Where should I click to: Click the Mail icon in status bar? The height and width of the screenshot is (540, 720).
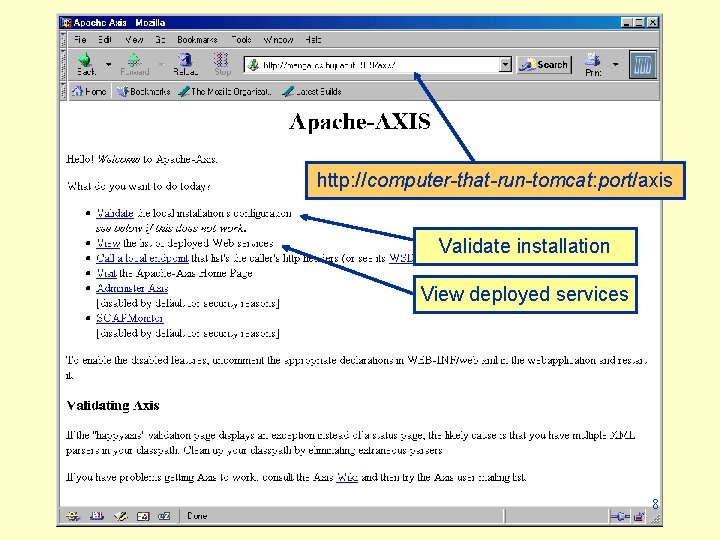(96, 516)
